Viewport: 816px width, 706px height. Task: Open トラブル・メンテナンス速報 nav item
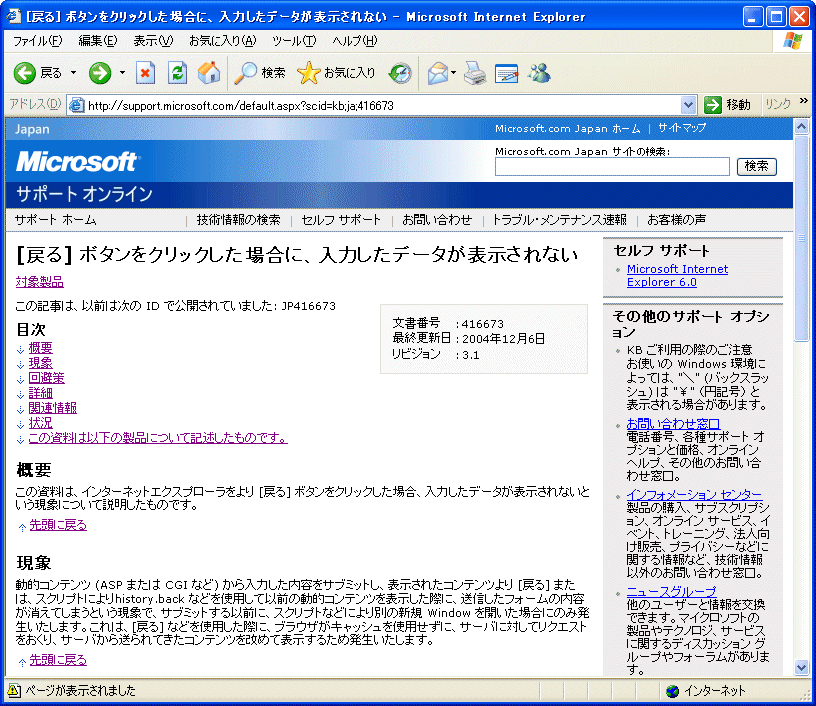pyautogui.click(x=559, y=220)
